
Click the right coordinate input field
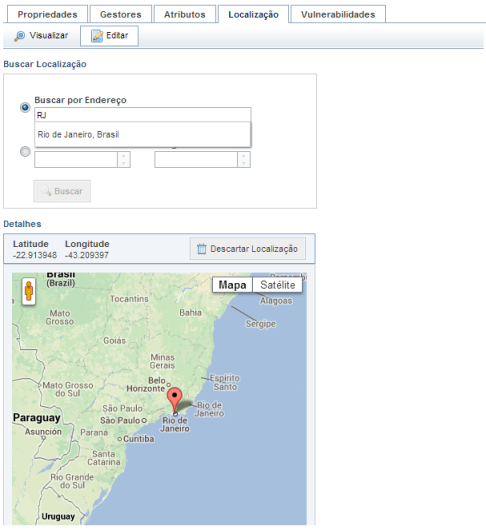(196, 160)
